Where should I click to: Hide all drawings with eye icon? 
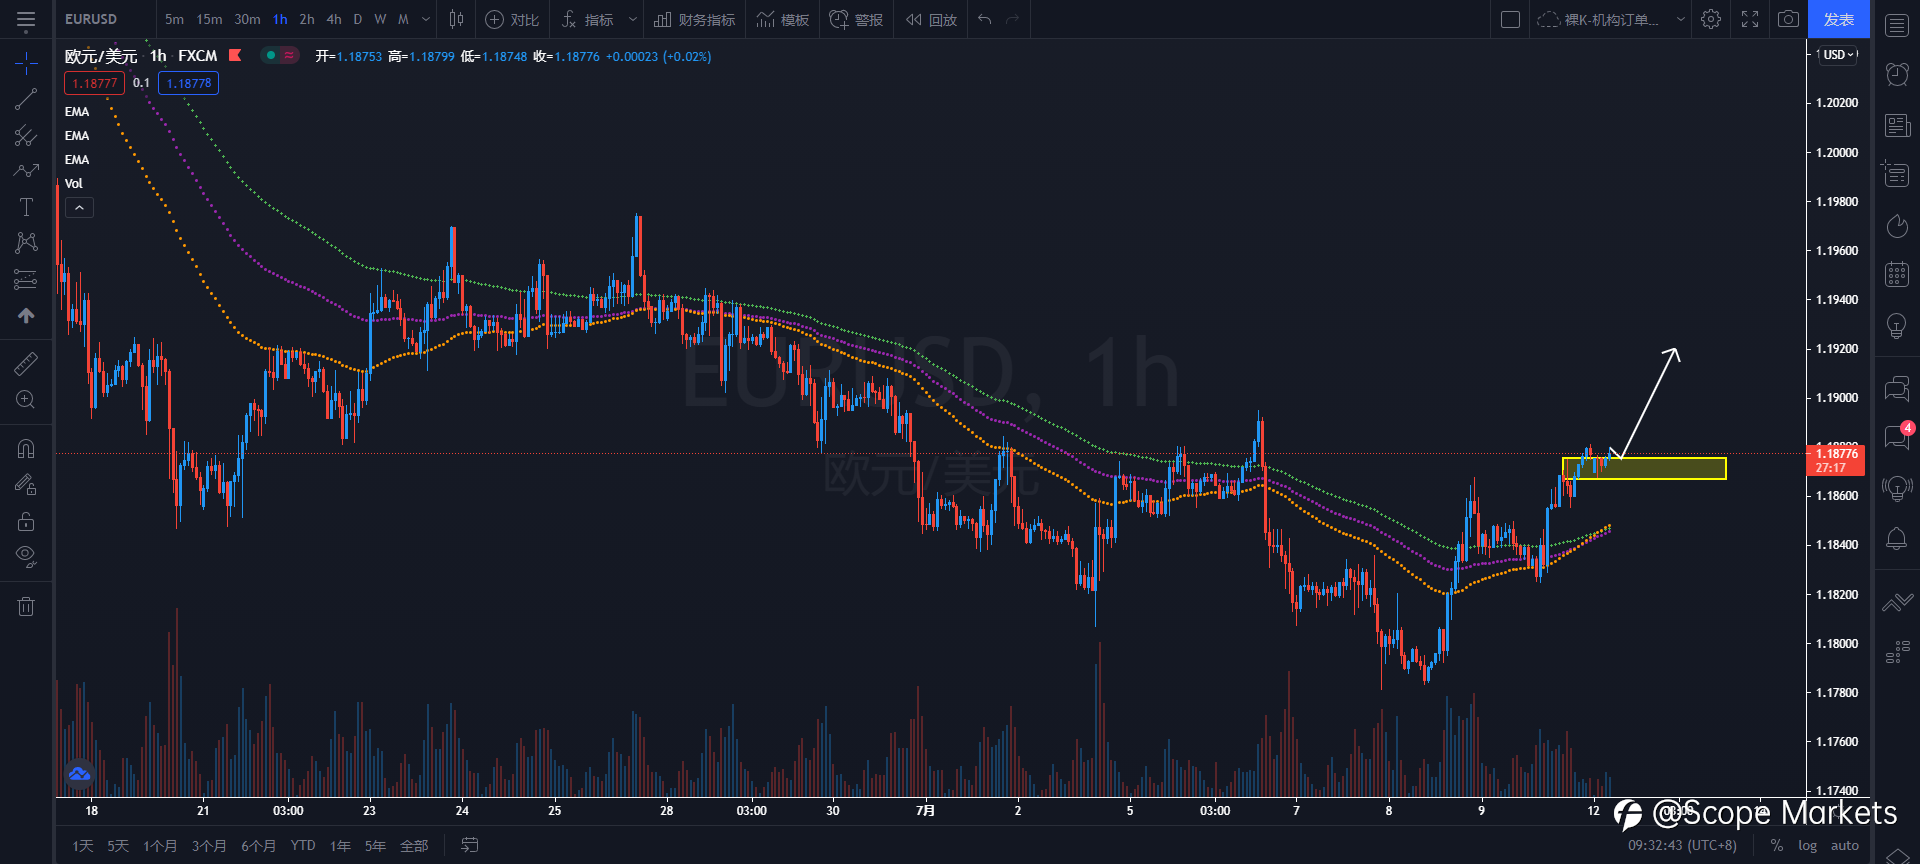26,556
